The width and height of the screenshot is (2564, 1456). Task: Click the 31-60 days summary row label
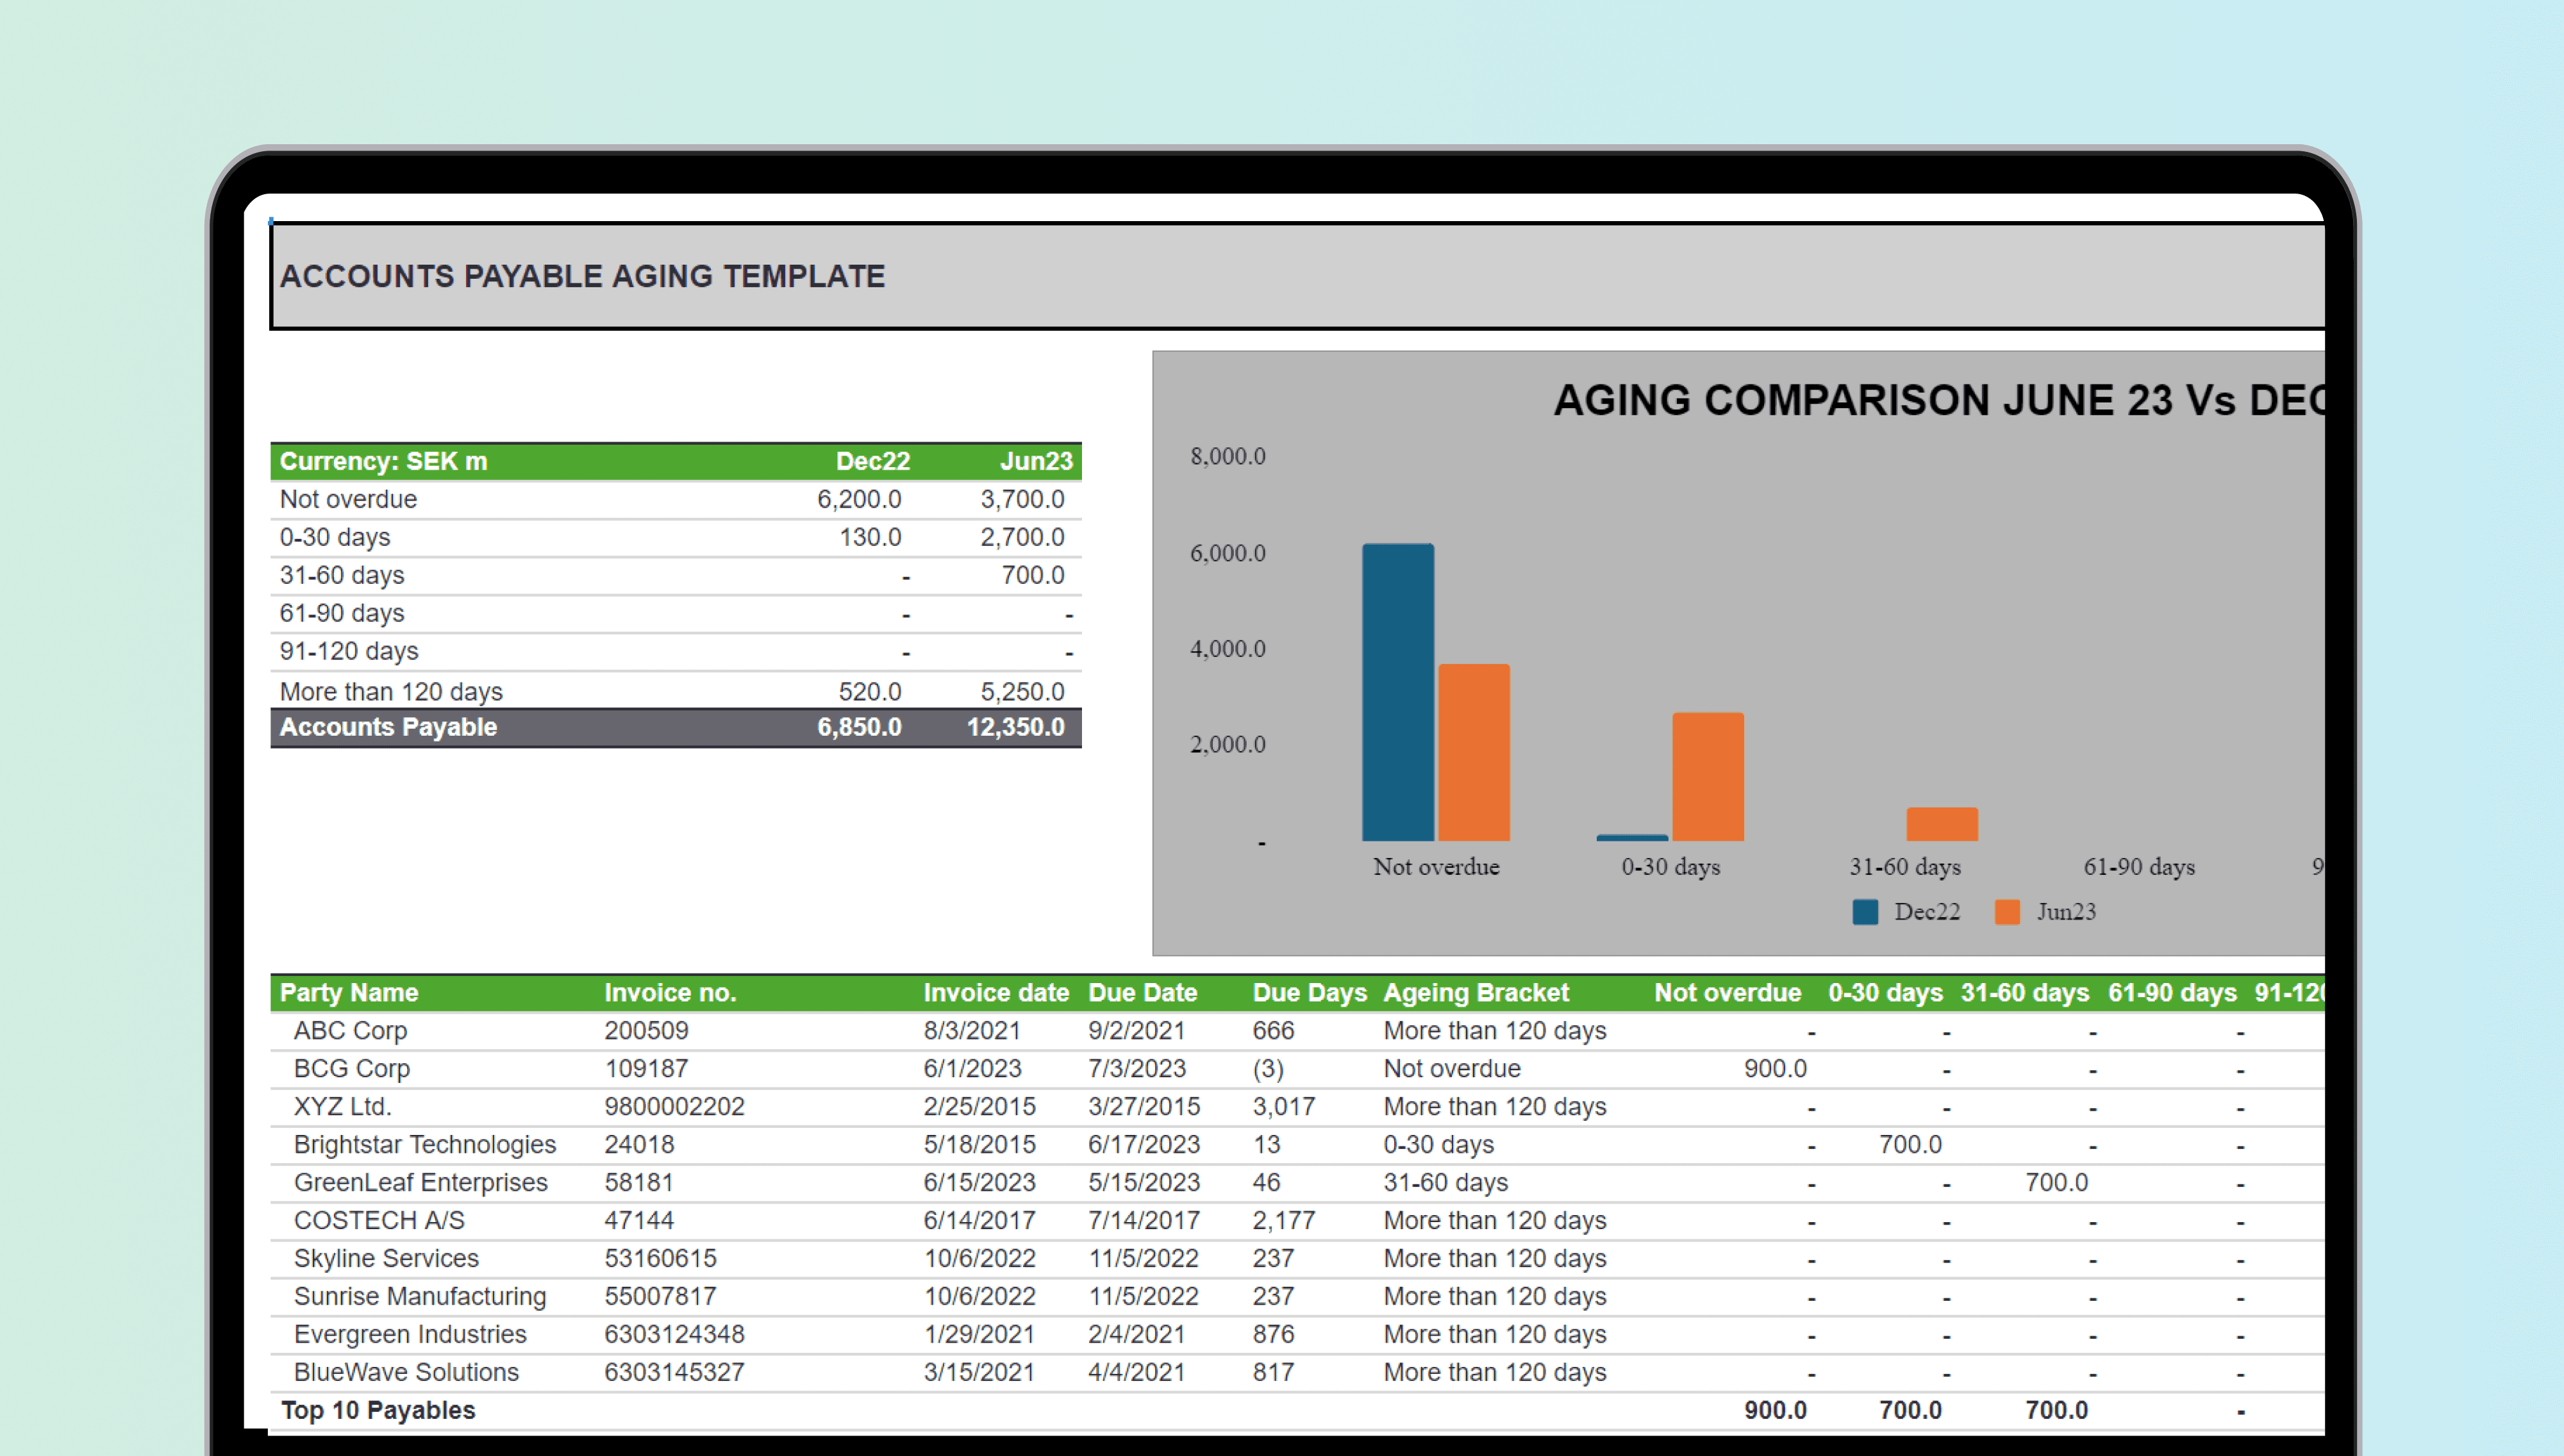pos(342,575)
